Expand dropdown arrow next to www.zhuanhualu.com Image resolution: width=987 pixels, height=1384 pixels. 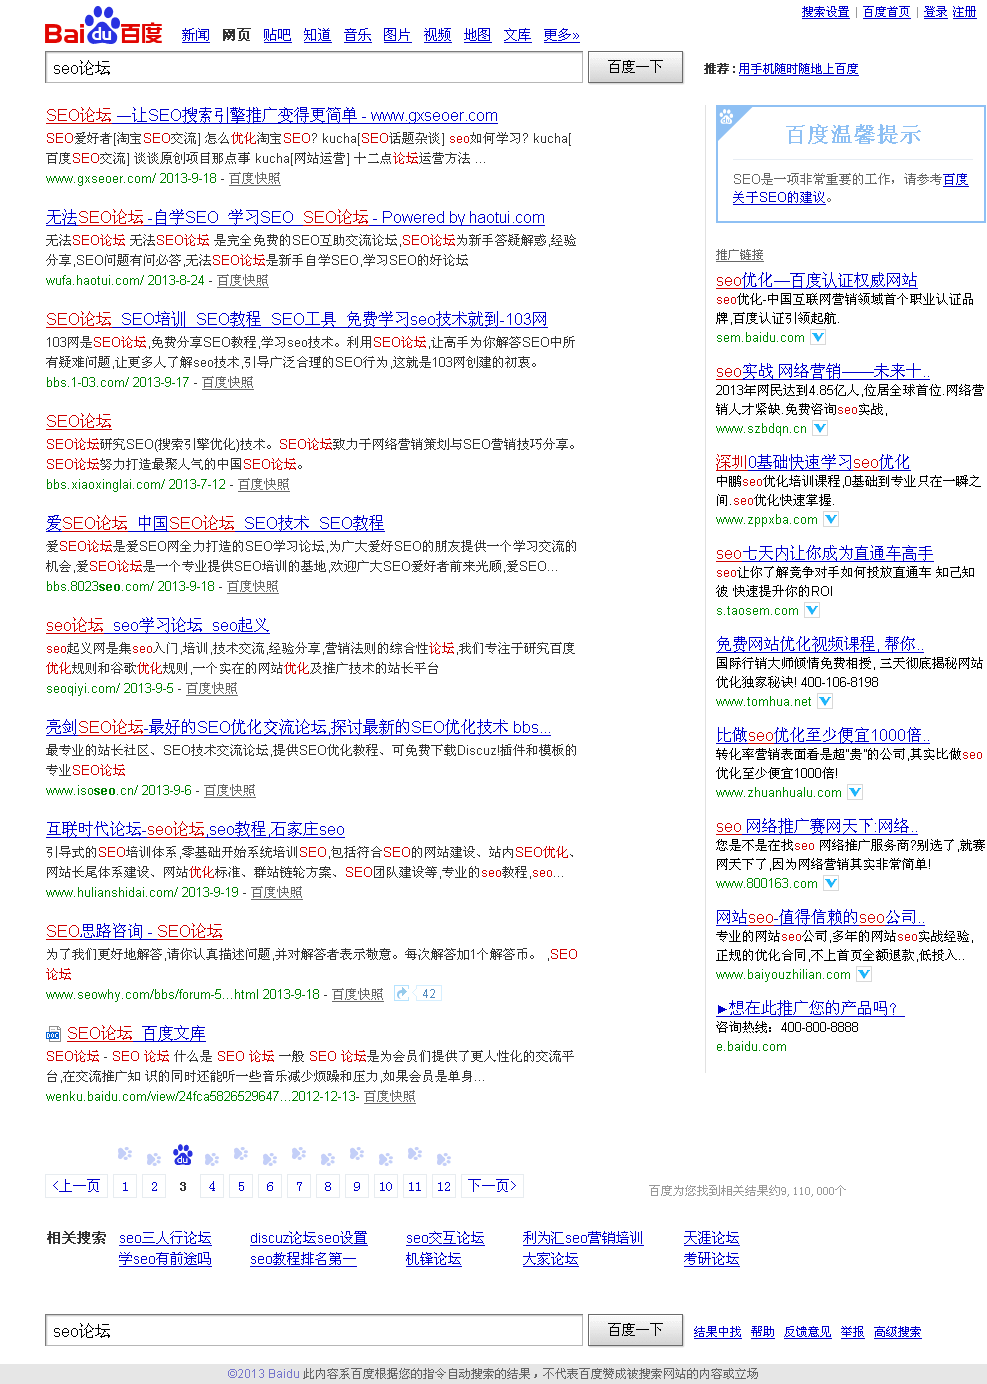coord(855,792)
